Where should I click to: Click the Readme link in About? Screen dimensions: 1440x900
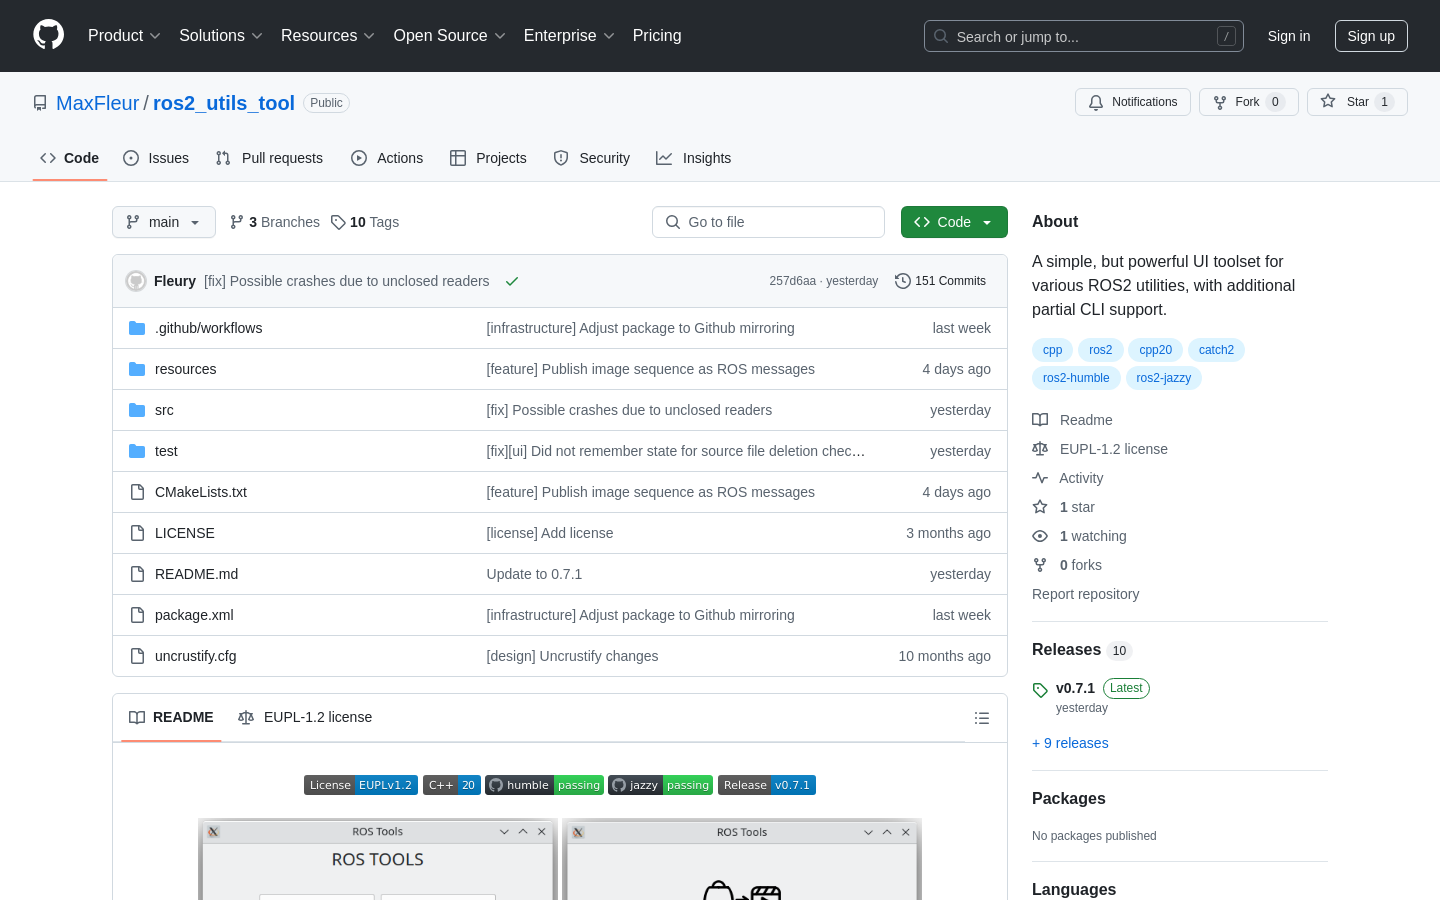(x=1072, y=420)
